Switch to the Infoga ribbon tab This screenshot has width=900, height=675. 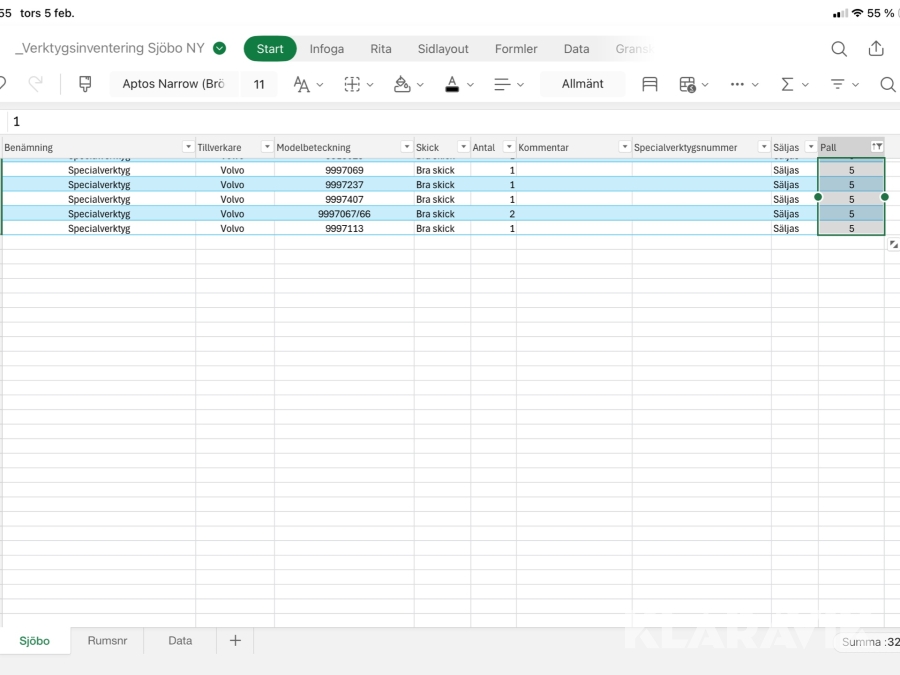coord(326,49)
